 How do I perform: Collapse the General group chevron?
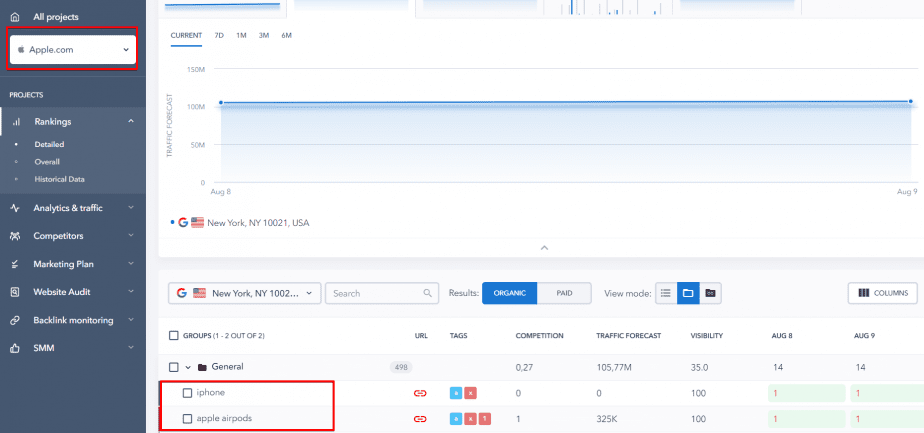click(x=188, y=367)
